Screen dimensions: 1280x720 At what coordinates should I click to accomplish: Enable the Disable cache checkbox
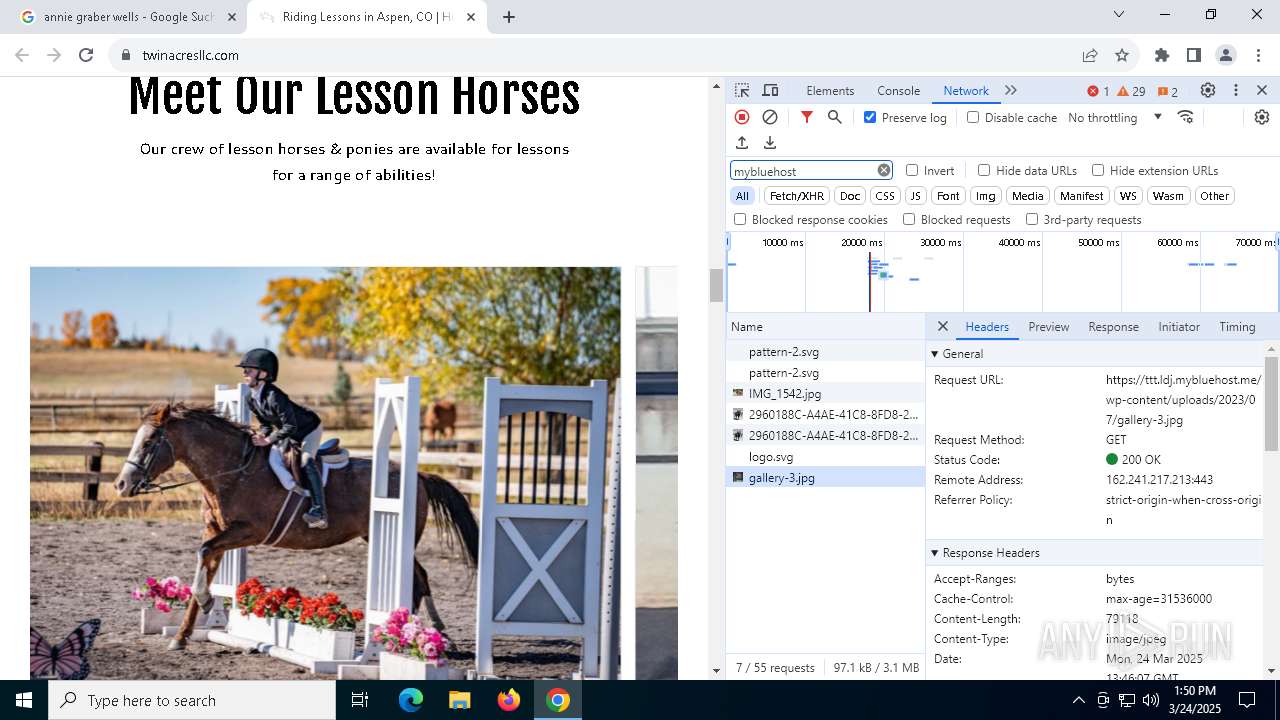(973, 117)
